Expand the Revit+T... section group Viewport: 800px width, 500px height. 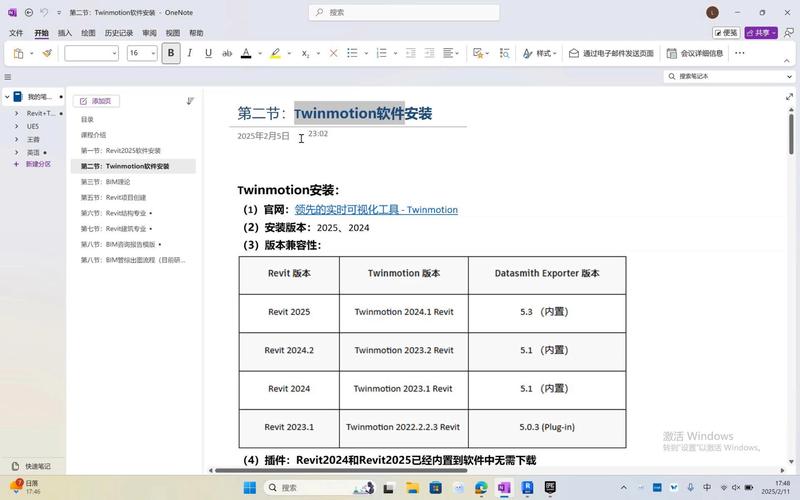point(16,113)
